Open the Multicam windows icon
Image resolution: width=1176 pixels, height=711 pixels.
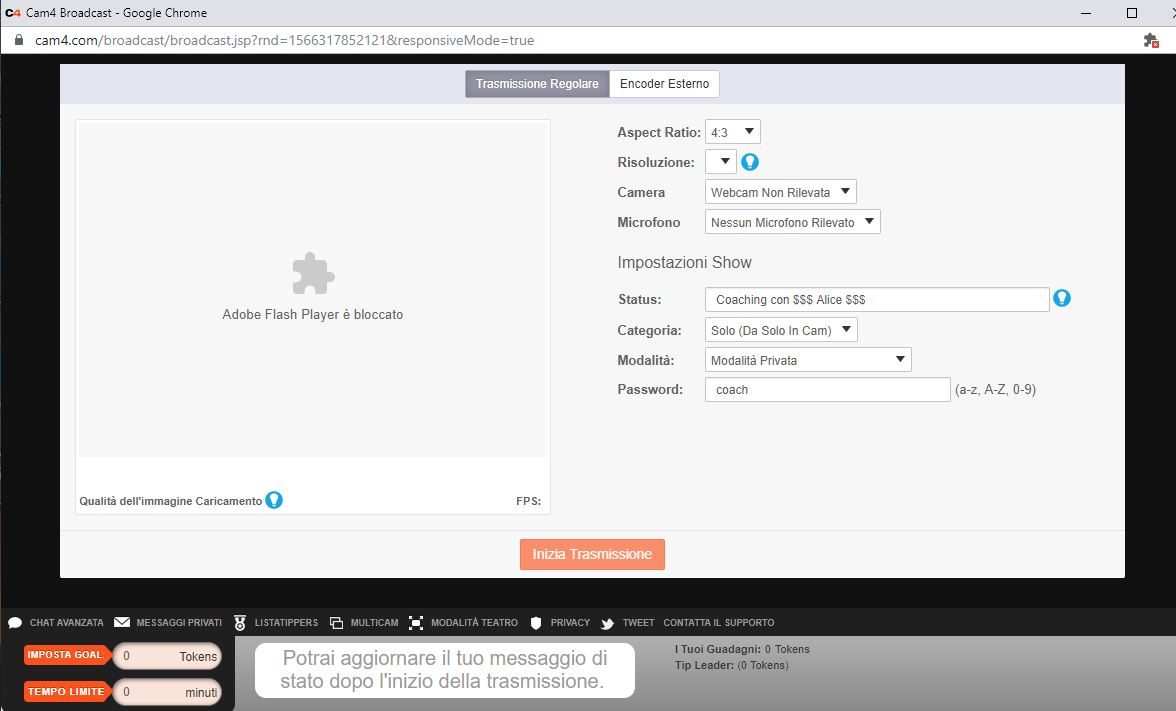click(336, 623)
